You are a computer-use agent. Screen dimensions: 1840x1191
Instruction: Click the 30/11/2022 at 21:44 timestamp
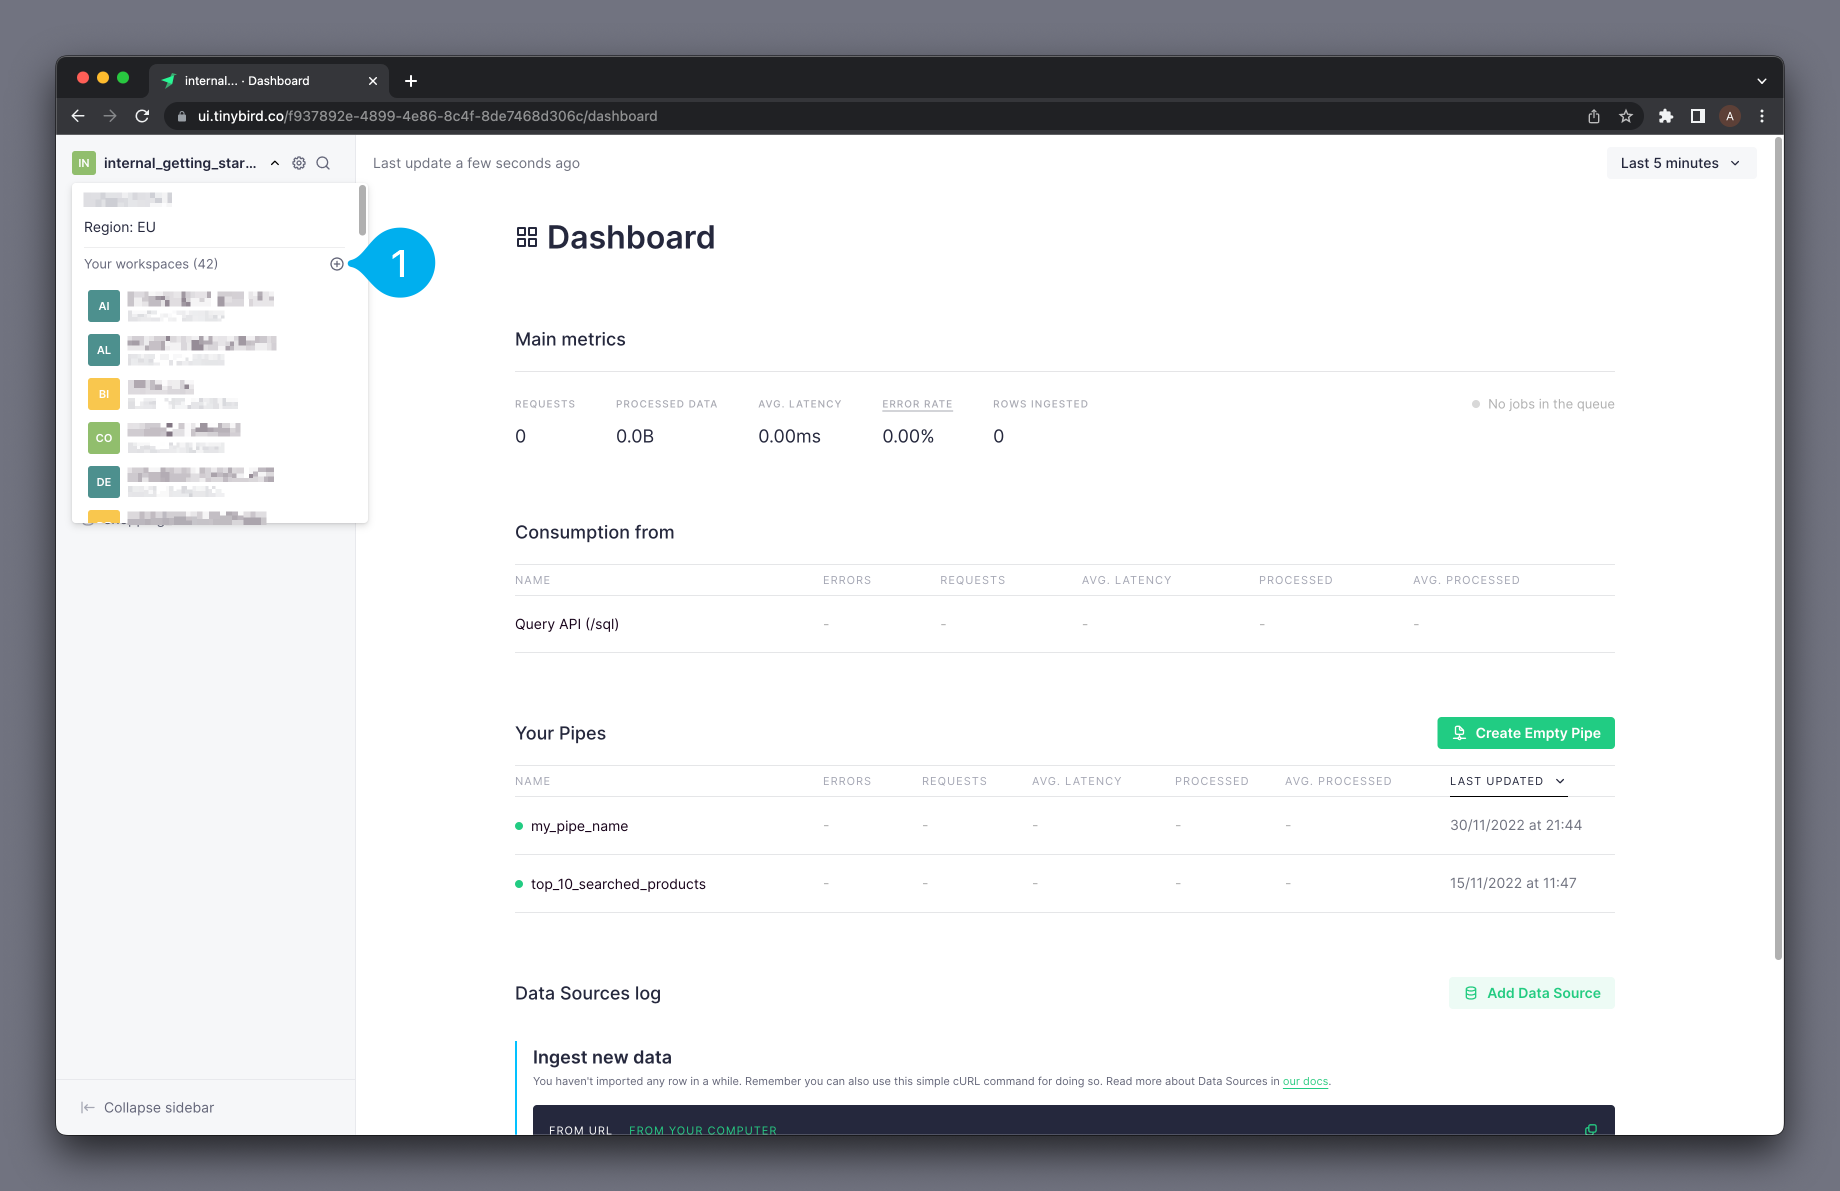coord(1516,825)
